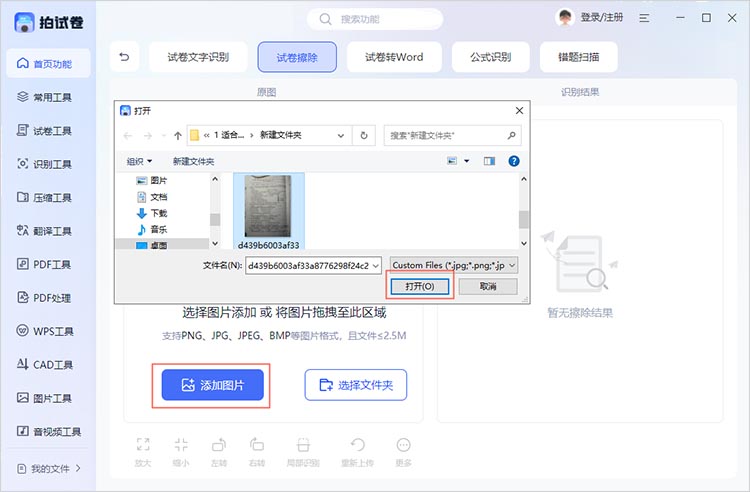Click the address bar breadcrumb 新建文件夹
Screen dimensions: 750x492
tap(281, 135)
